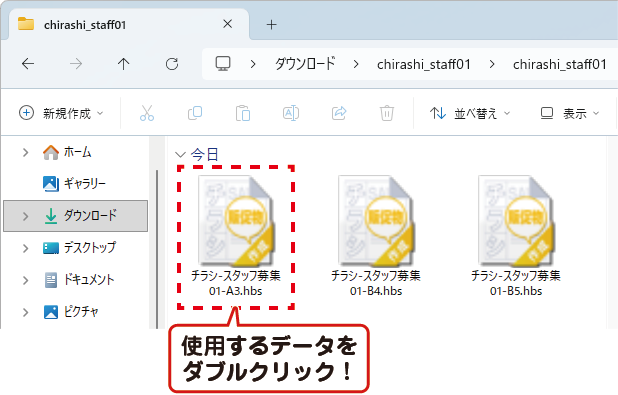
Task: Click the Paste clipboard icon
Action: (243, 113)
